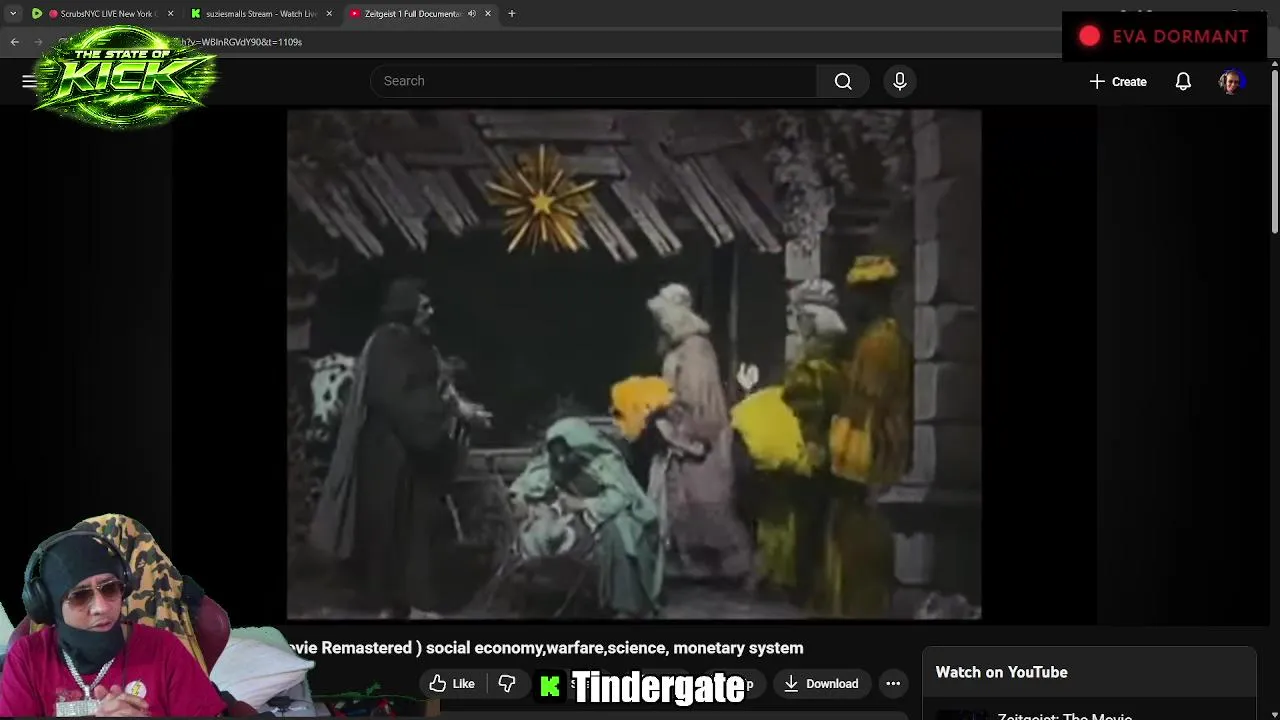The width and height of the screenshot is (1280, 720).
Task: Go back to the previous page
Action: pos(15,42)
